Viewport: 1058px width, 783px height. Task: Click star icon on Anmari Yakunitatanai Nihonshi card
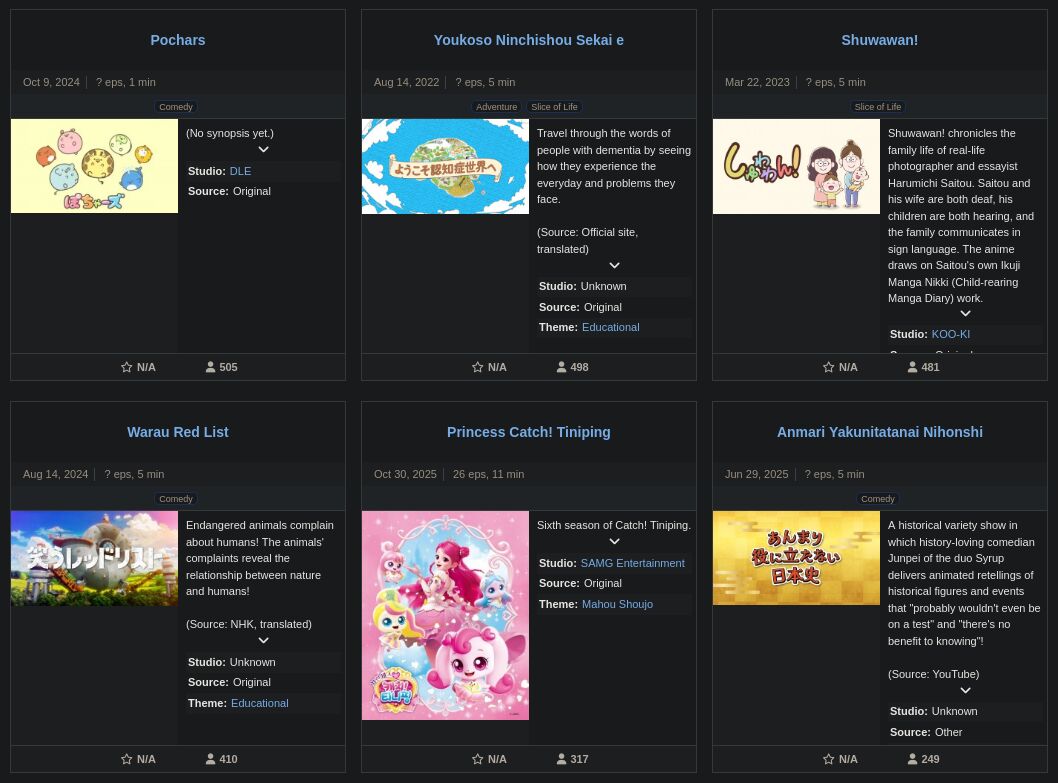pos(829,759)
